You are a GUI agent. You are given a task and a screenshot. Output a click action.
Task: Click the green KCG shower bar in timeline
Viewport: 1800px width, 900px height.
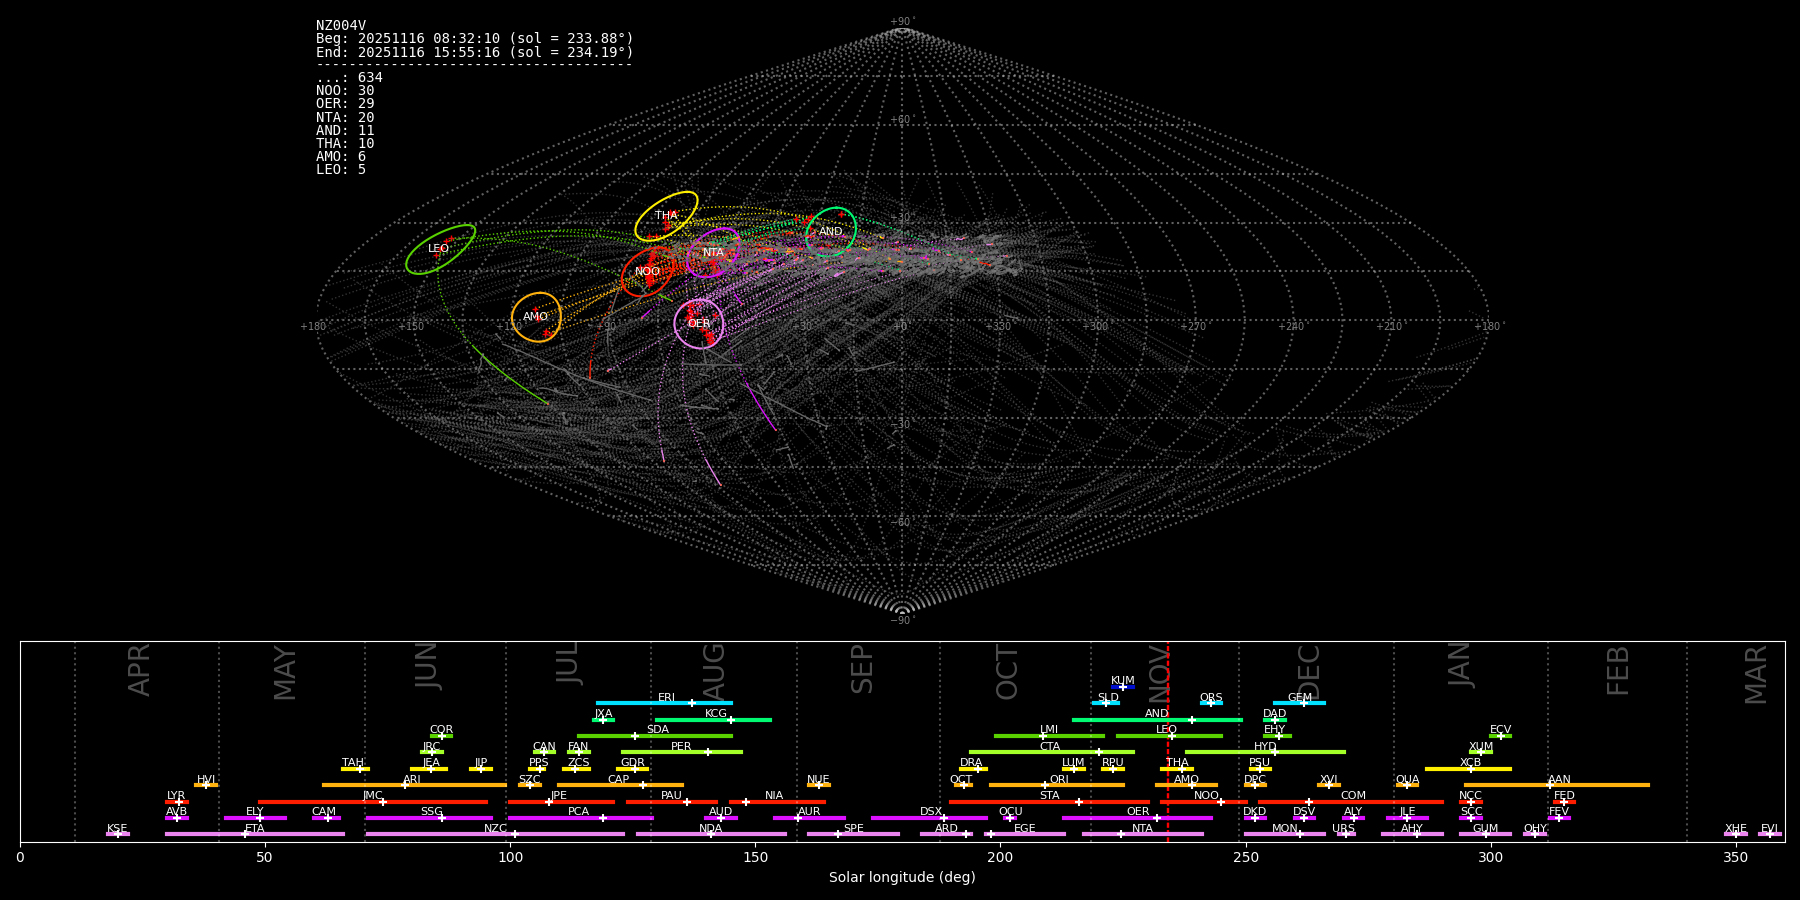click(713, 719)
